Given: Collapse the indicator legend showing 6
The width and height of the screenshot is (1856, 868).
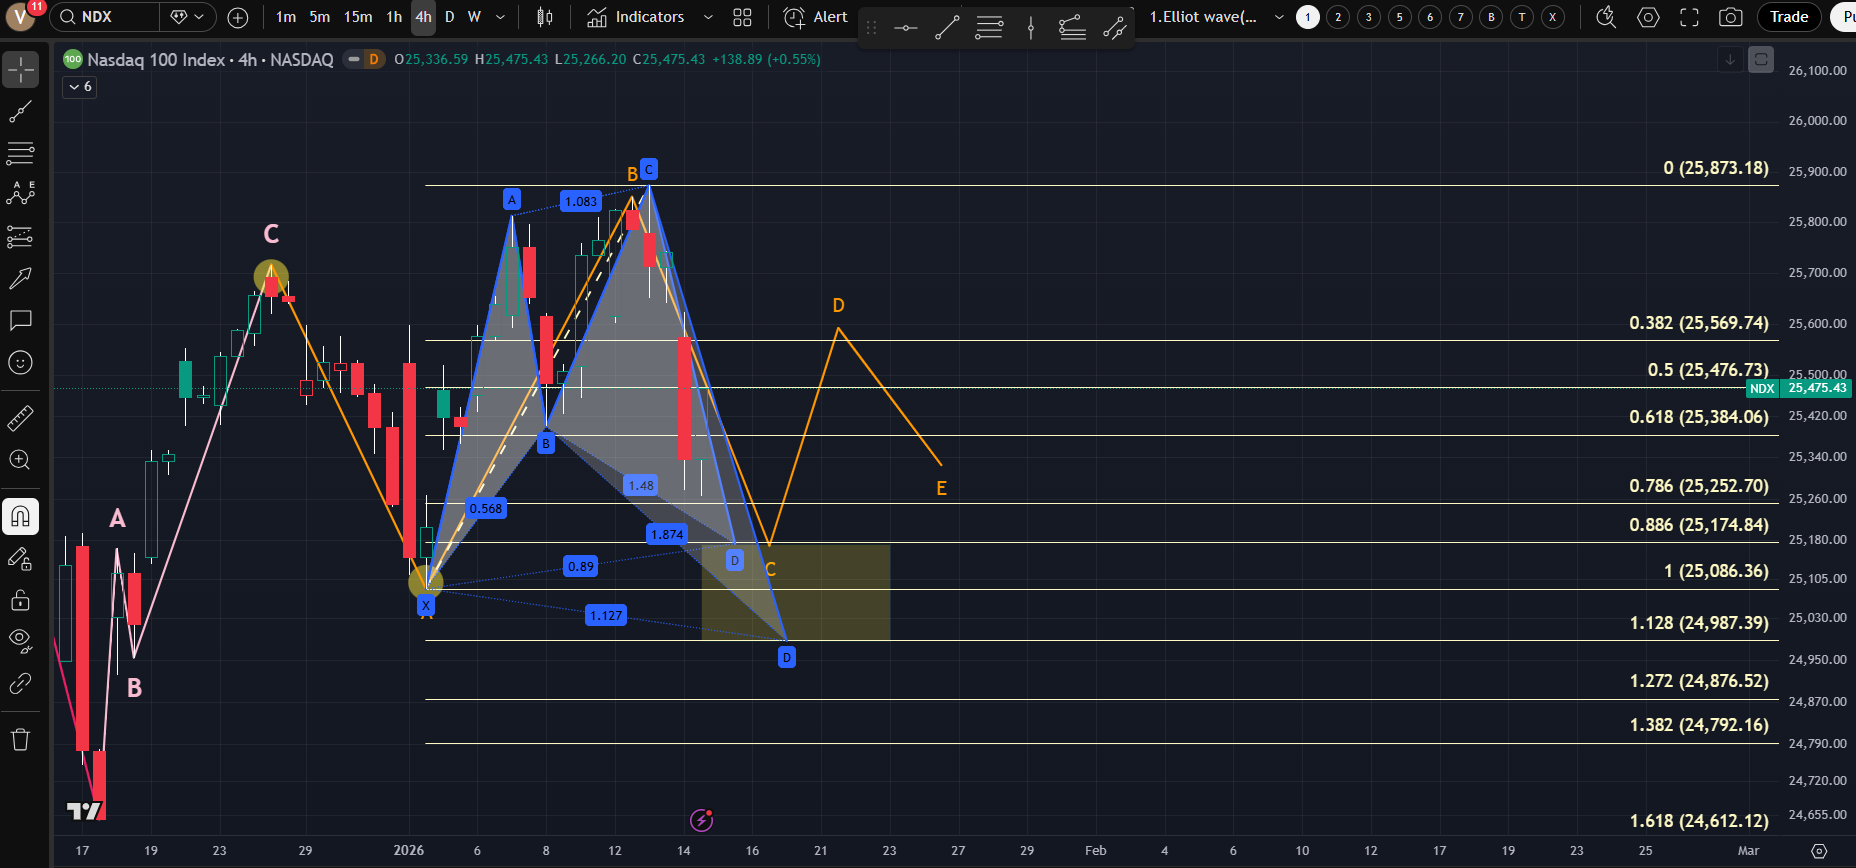Looking at the screenshot, I should [x=80, y=87].
